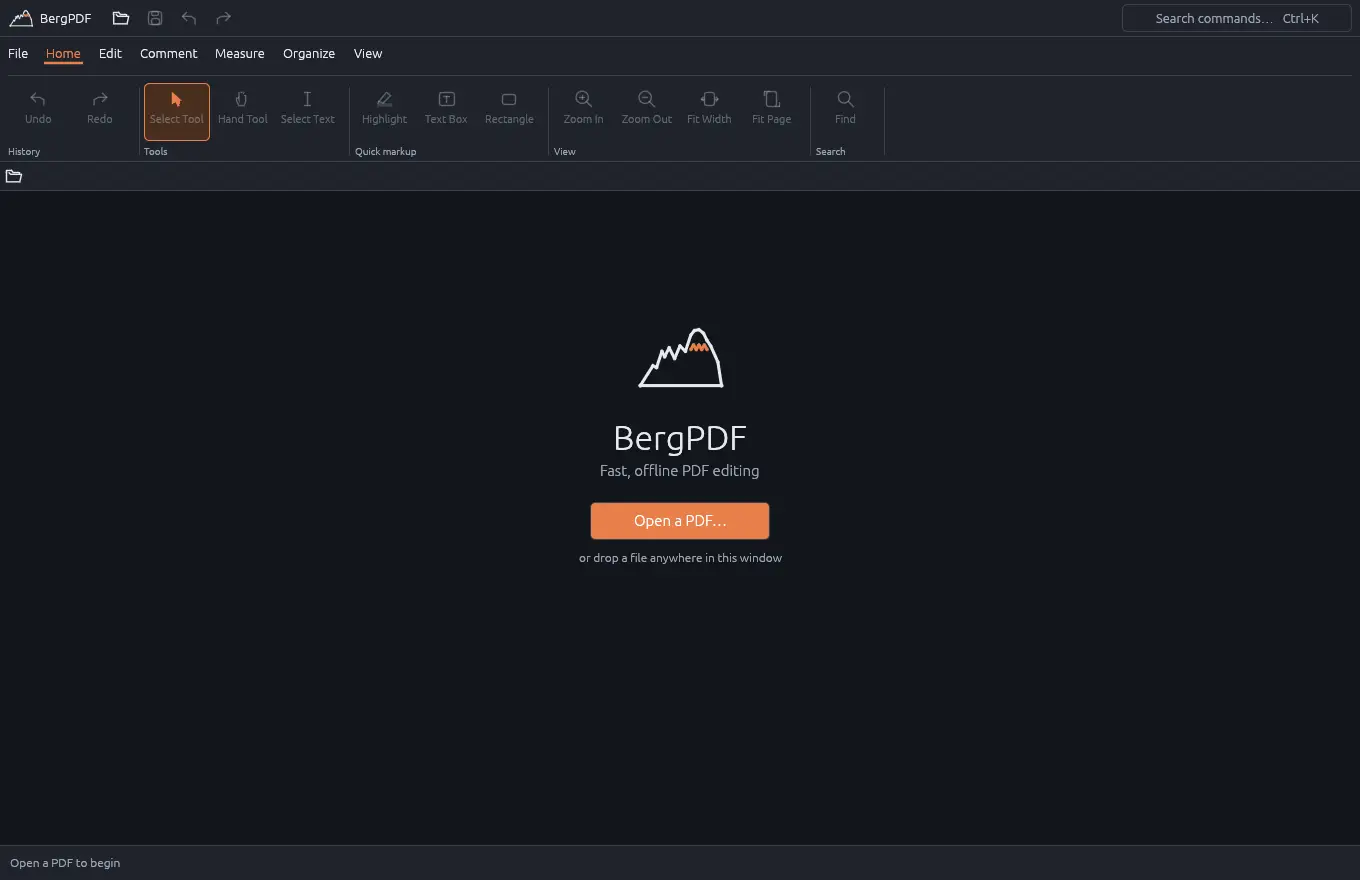The height and width of the screenshot is (880, 1360).
Task: Activate the Select Tool
Action: 177,111
